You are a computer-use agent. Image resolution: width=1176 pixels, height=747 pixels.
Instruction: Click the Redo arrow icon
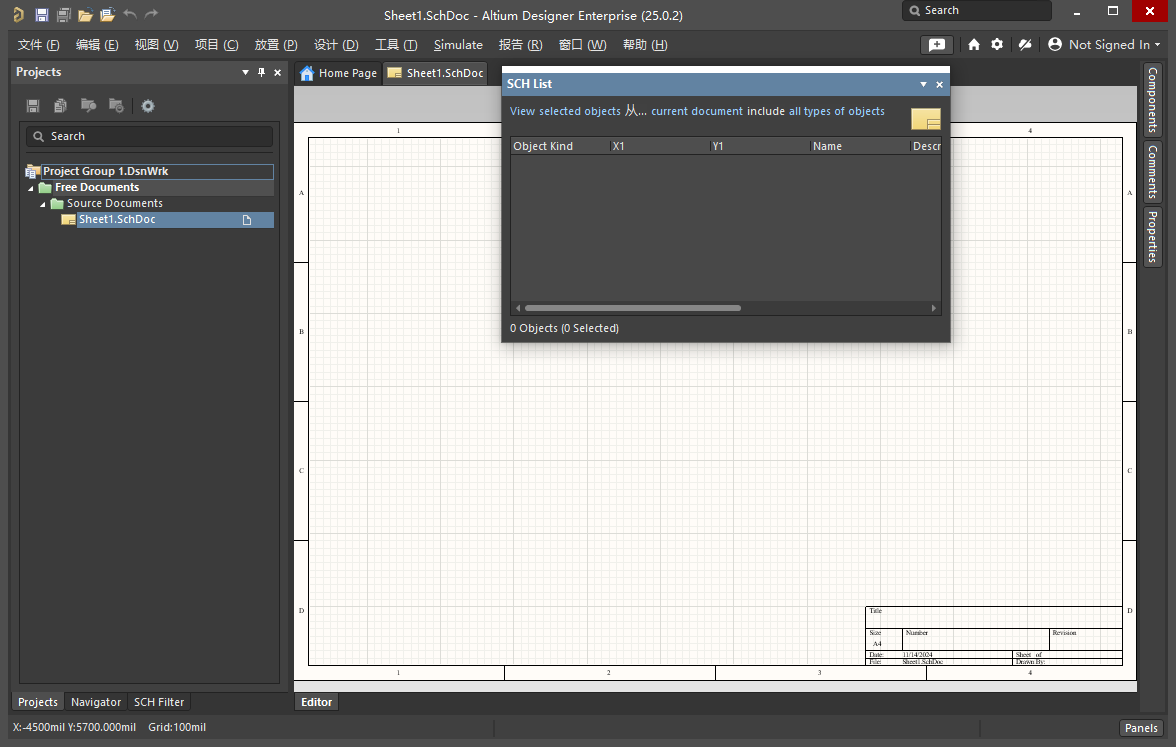coord(152,14)
